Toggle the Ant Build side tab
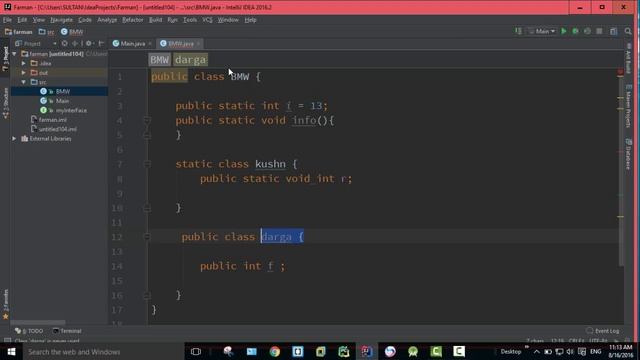The height and width of the screenshot is (360, 640). click(x=629, y=58)
